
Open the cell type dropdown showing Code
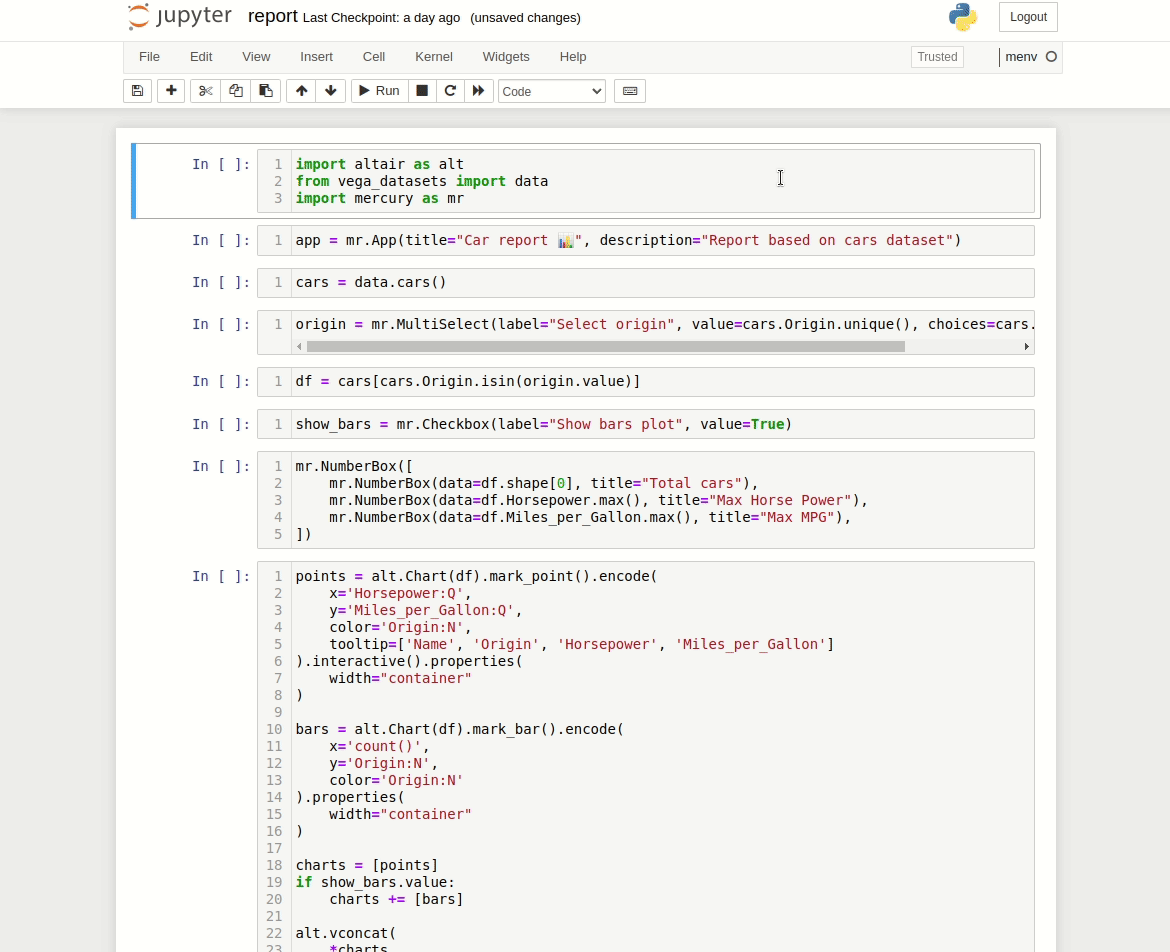551,91
